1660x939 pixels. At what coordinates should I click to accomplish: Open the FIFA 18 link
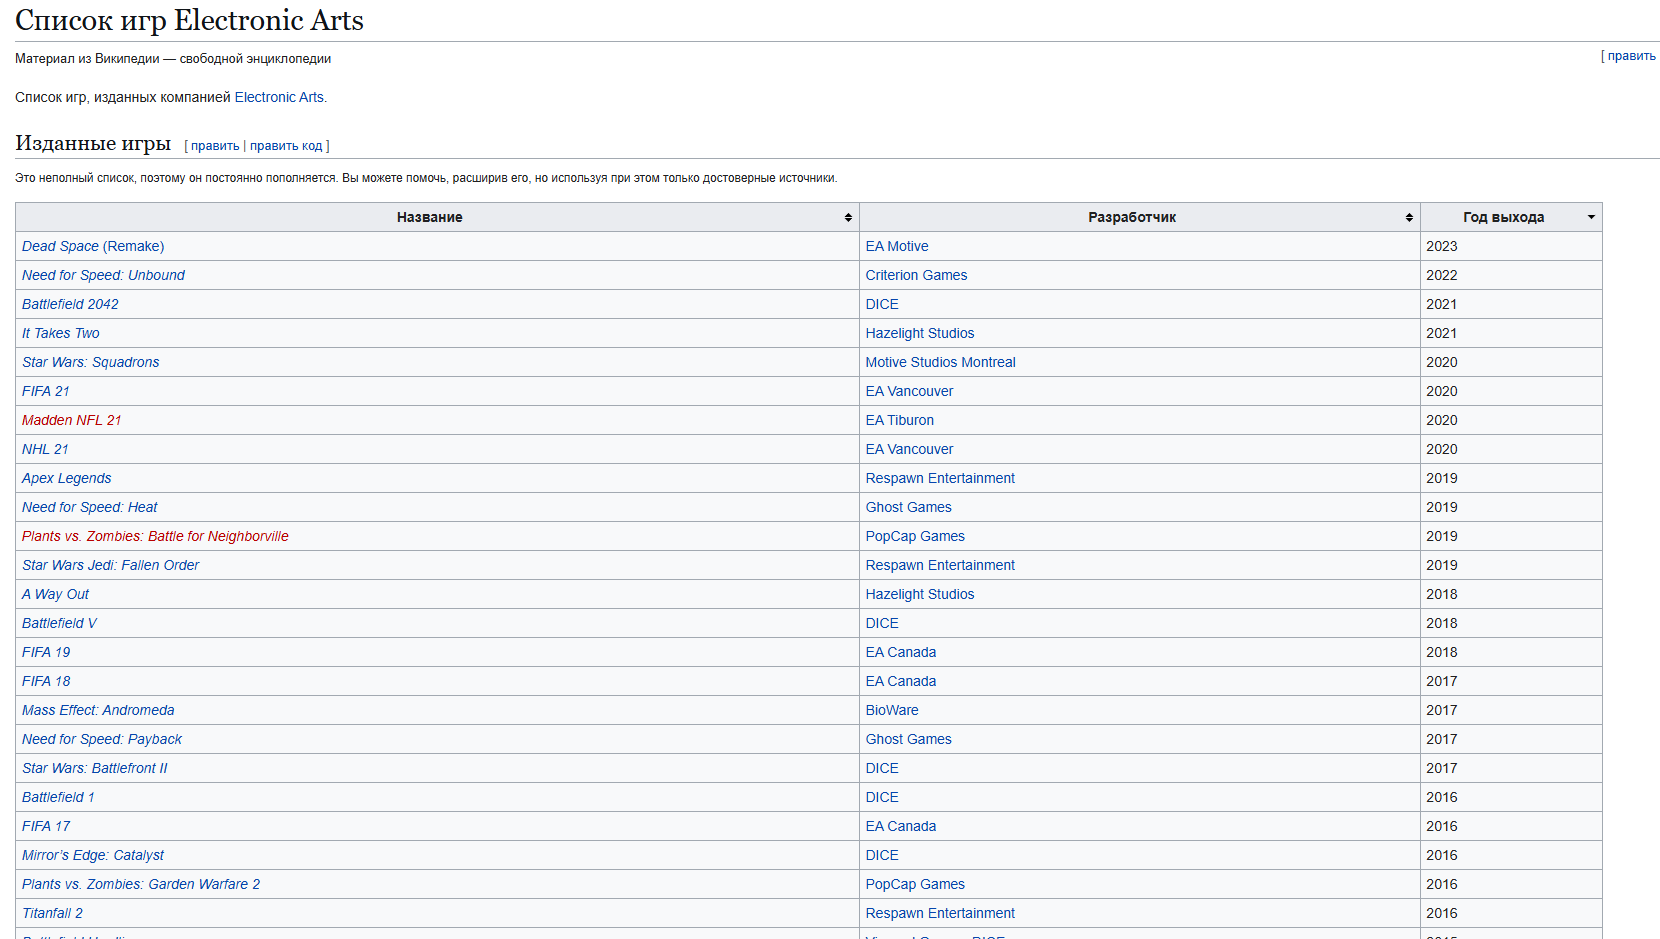tap(46, 681)
